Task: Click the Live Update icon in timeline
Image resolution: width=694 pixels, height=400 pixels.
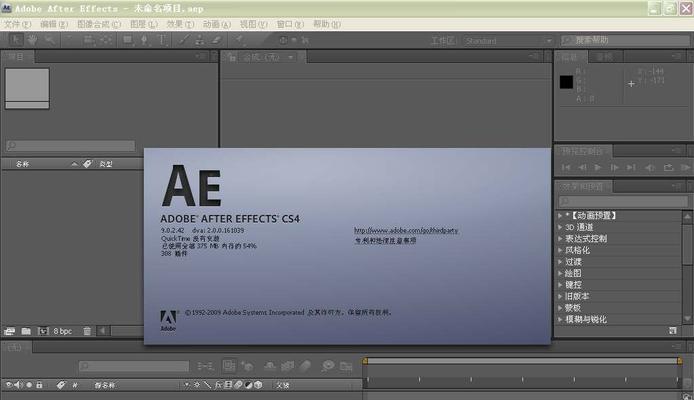Action: 229,365
